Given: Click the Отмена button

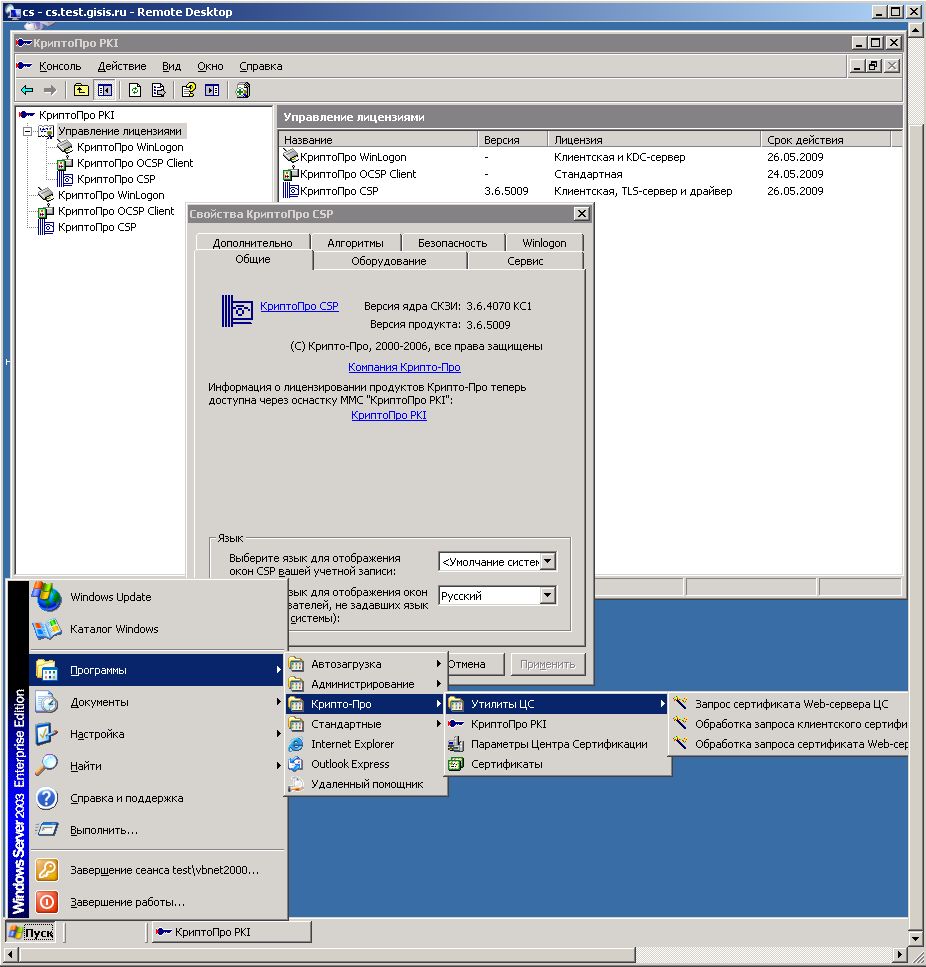Looking at the screenshot, I should (x=476, y=664).
